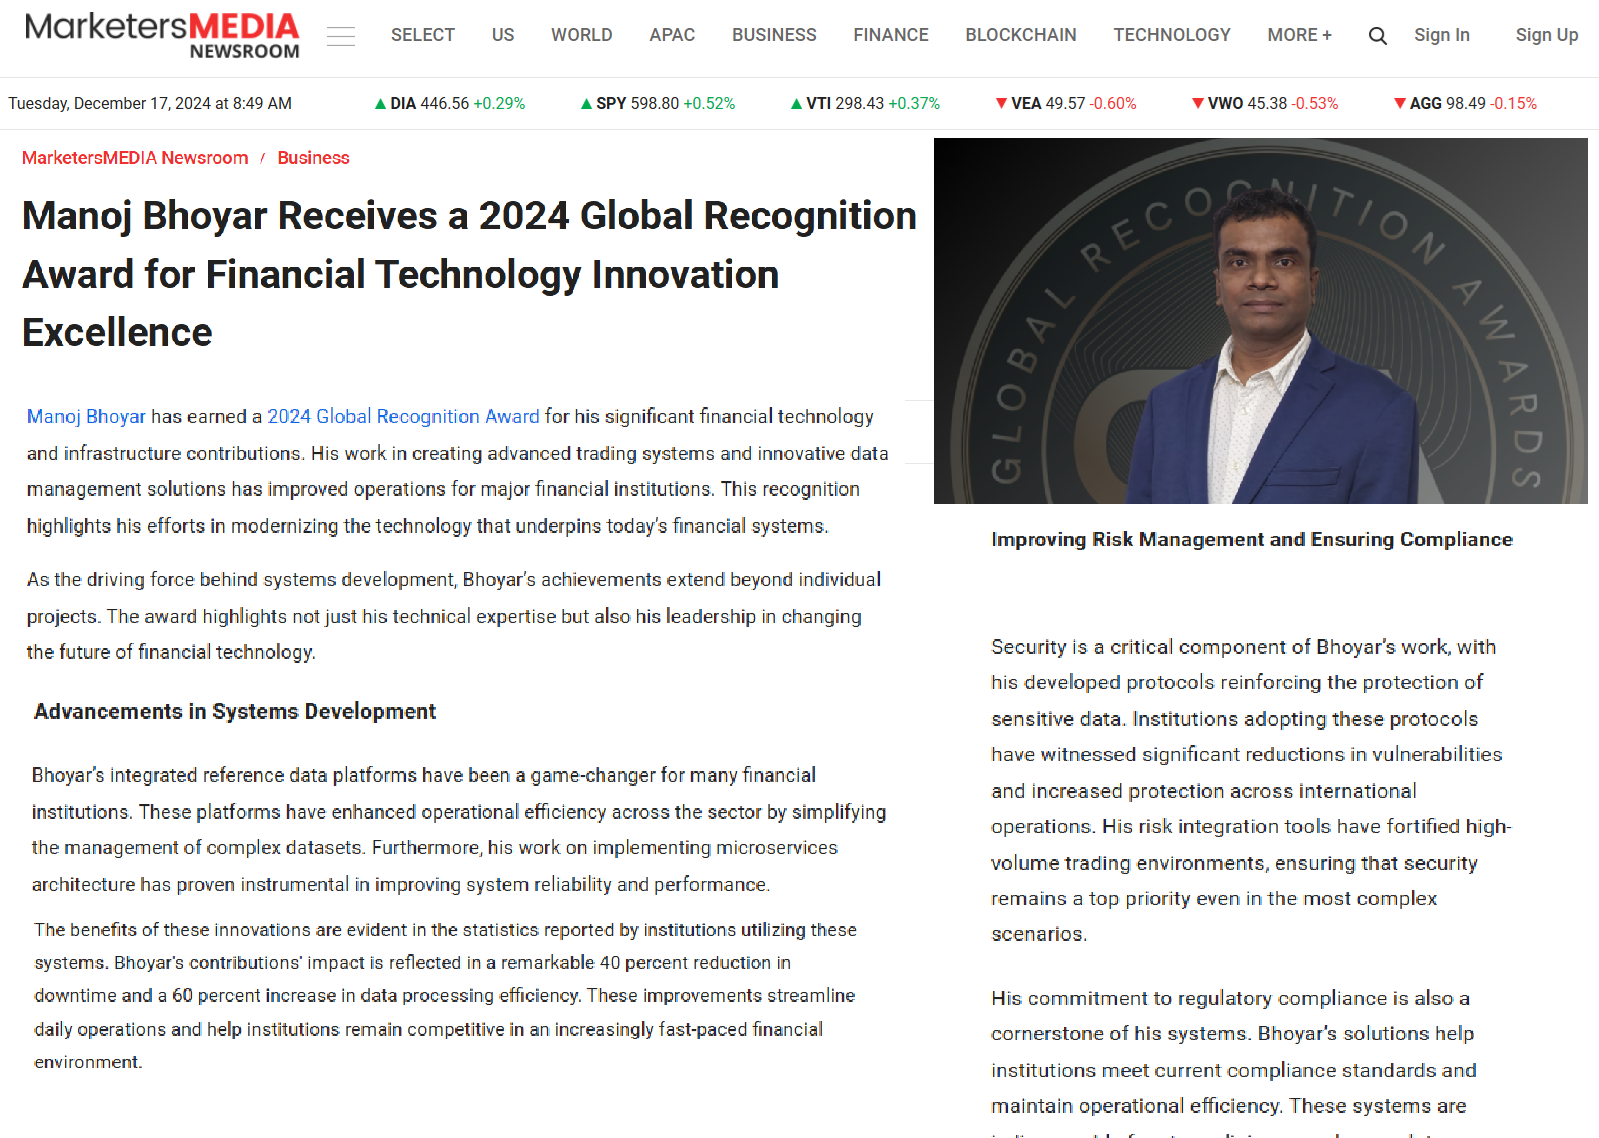Viewport: 1599px width, 1138px height.
Task: Open the BUSINESS nav item
Action: (774, 35)
